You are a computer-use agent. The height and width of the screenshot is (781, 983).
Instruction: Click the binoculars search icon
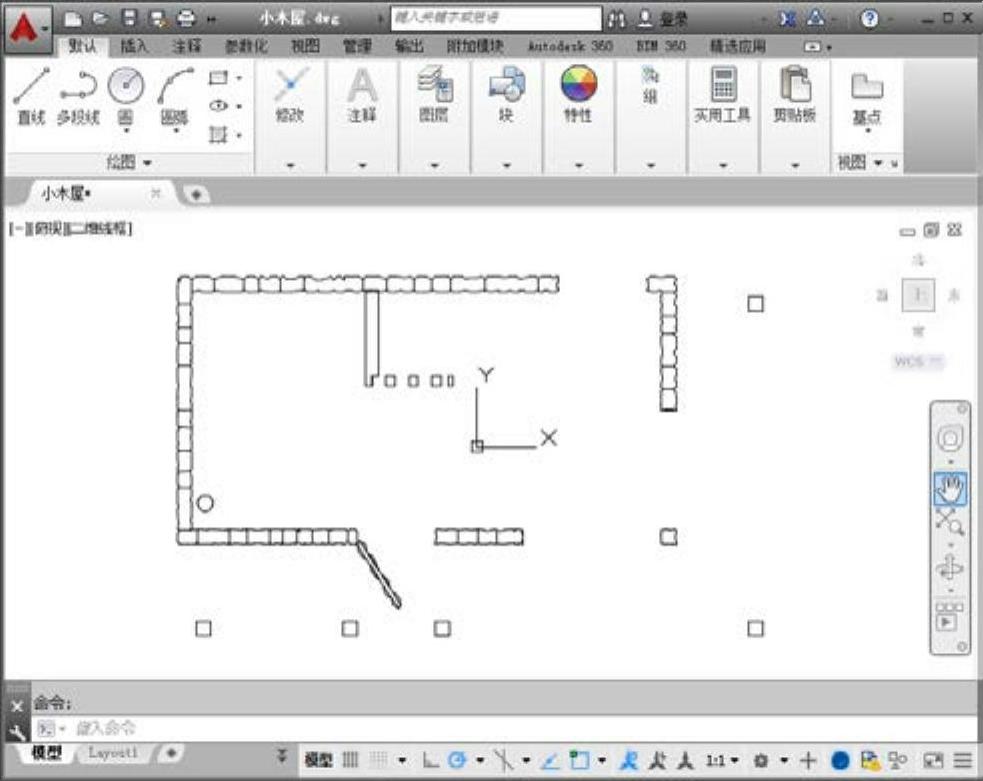pos(616,19)
